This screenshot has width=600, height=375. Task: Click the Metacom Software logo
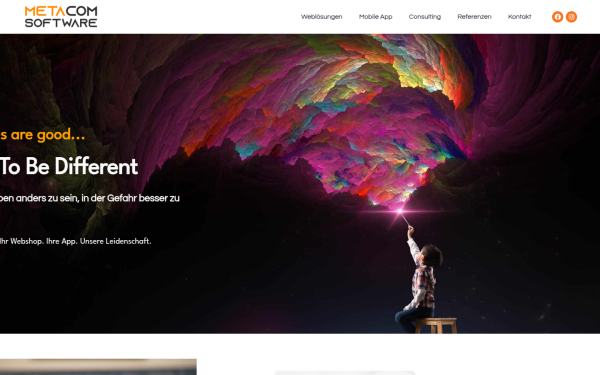[61, 17]
